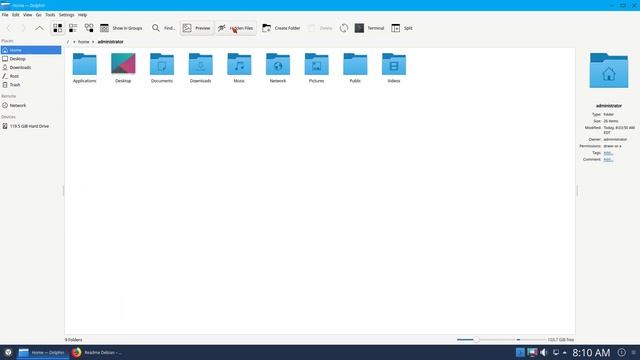Screen dimensions: 640x360
Task: Switch to Icons view mode
Action: click(x=58, y=28)
